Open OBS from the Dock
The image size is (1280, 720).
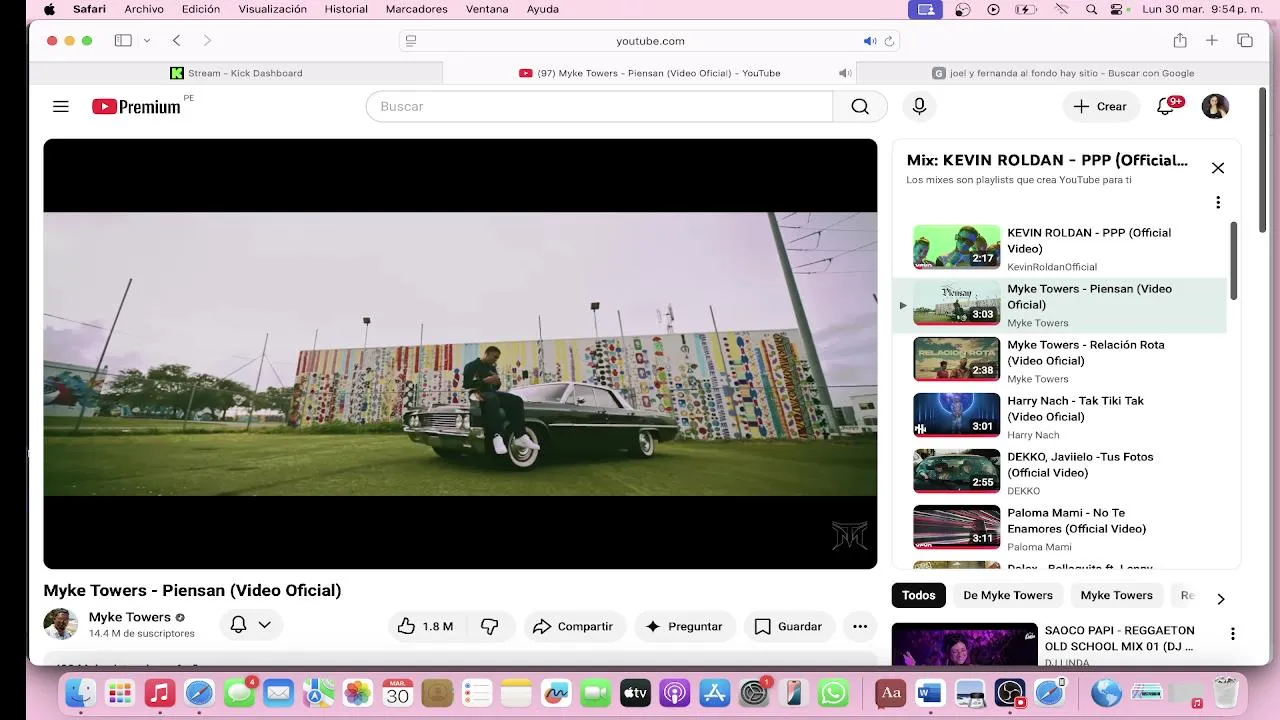click(1010, 693)
